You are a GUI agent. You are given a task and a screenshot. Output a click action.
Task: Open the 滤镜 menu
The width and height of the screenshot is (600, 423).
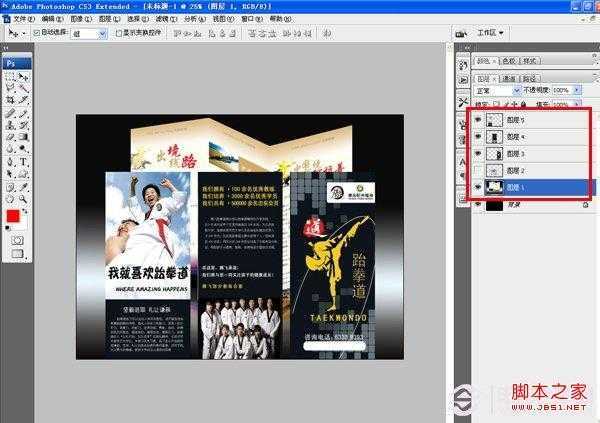tap(166, 19)
